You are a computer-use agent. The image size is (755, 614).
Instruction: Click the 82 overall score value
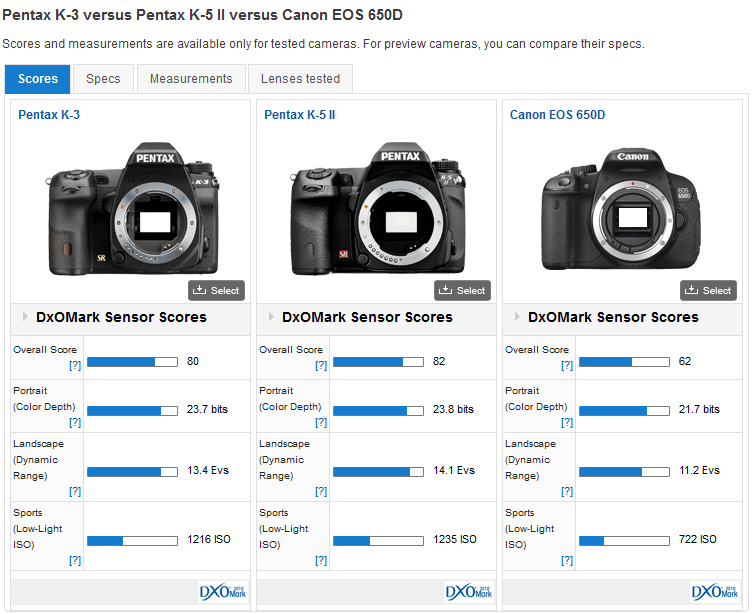point(439,361)
